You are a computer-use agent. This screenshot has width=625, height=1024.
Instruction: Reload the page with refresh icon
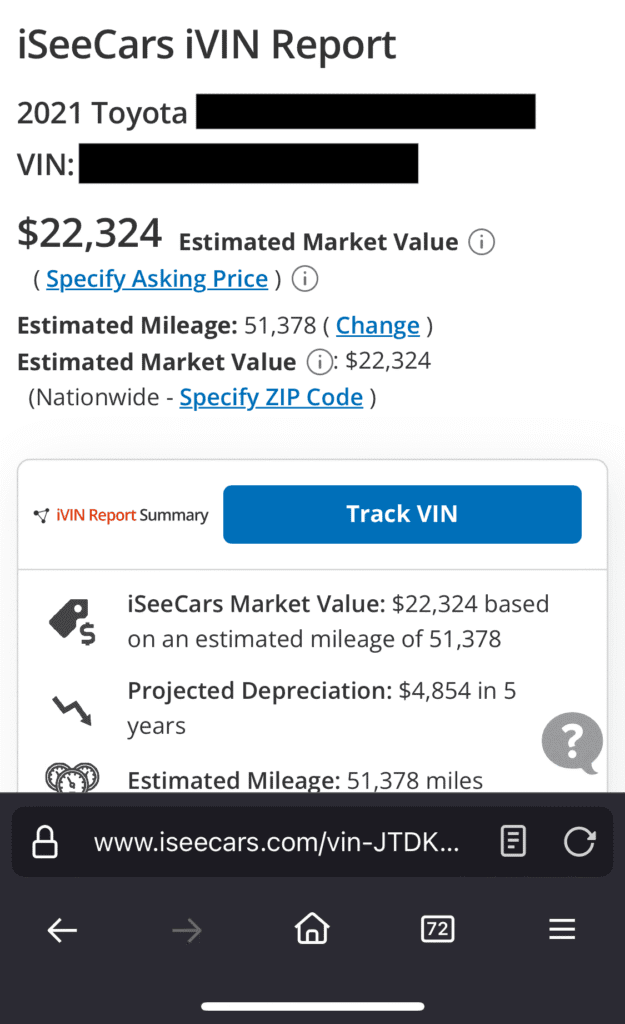coord(579,840)
